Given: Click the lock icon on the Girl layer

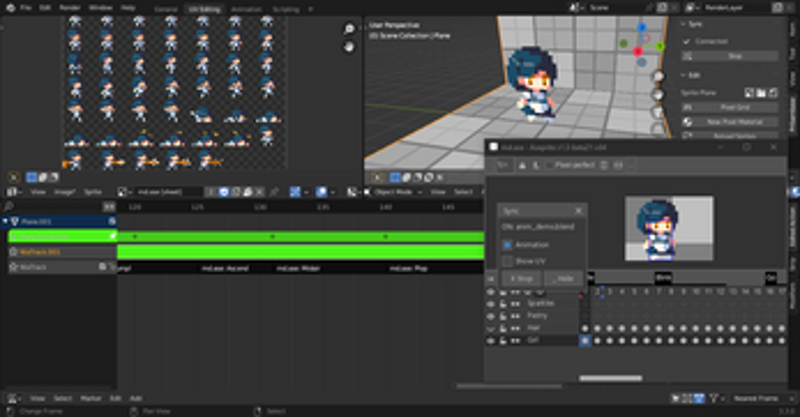Looking at the screenshot, I should click(503, 340).
